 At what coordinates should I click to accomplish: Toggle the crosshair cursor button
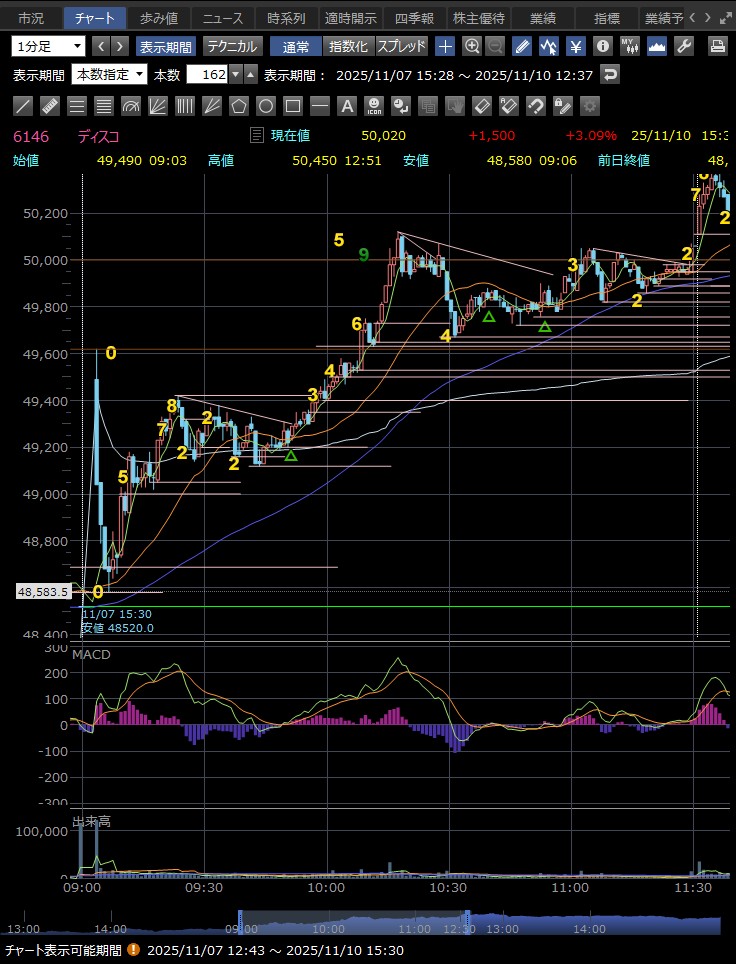[445, 46]
